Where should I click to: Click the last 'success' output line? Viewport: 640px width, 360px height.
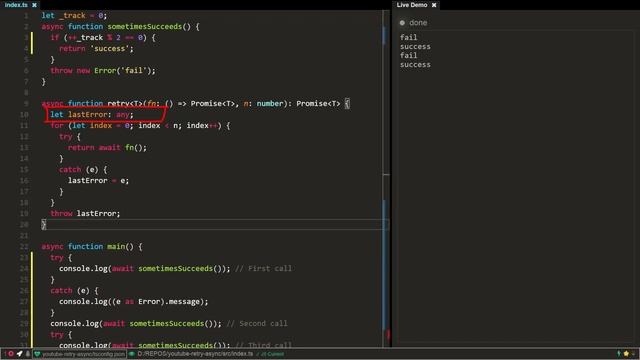click(415, 64)
